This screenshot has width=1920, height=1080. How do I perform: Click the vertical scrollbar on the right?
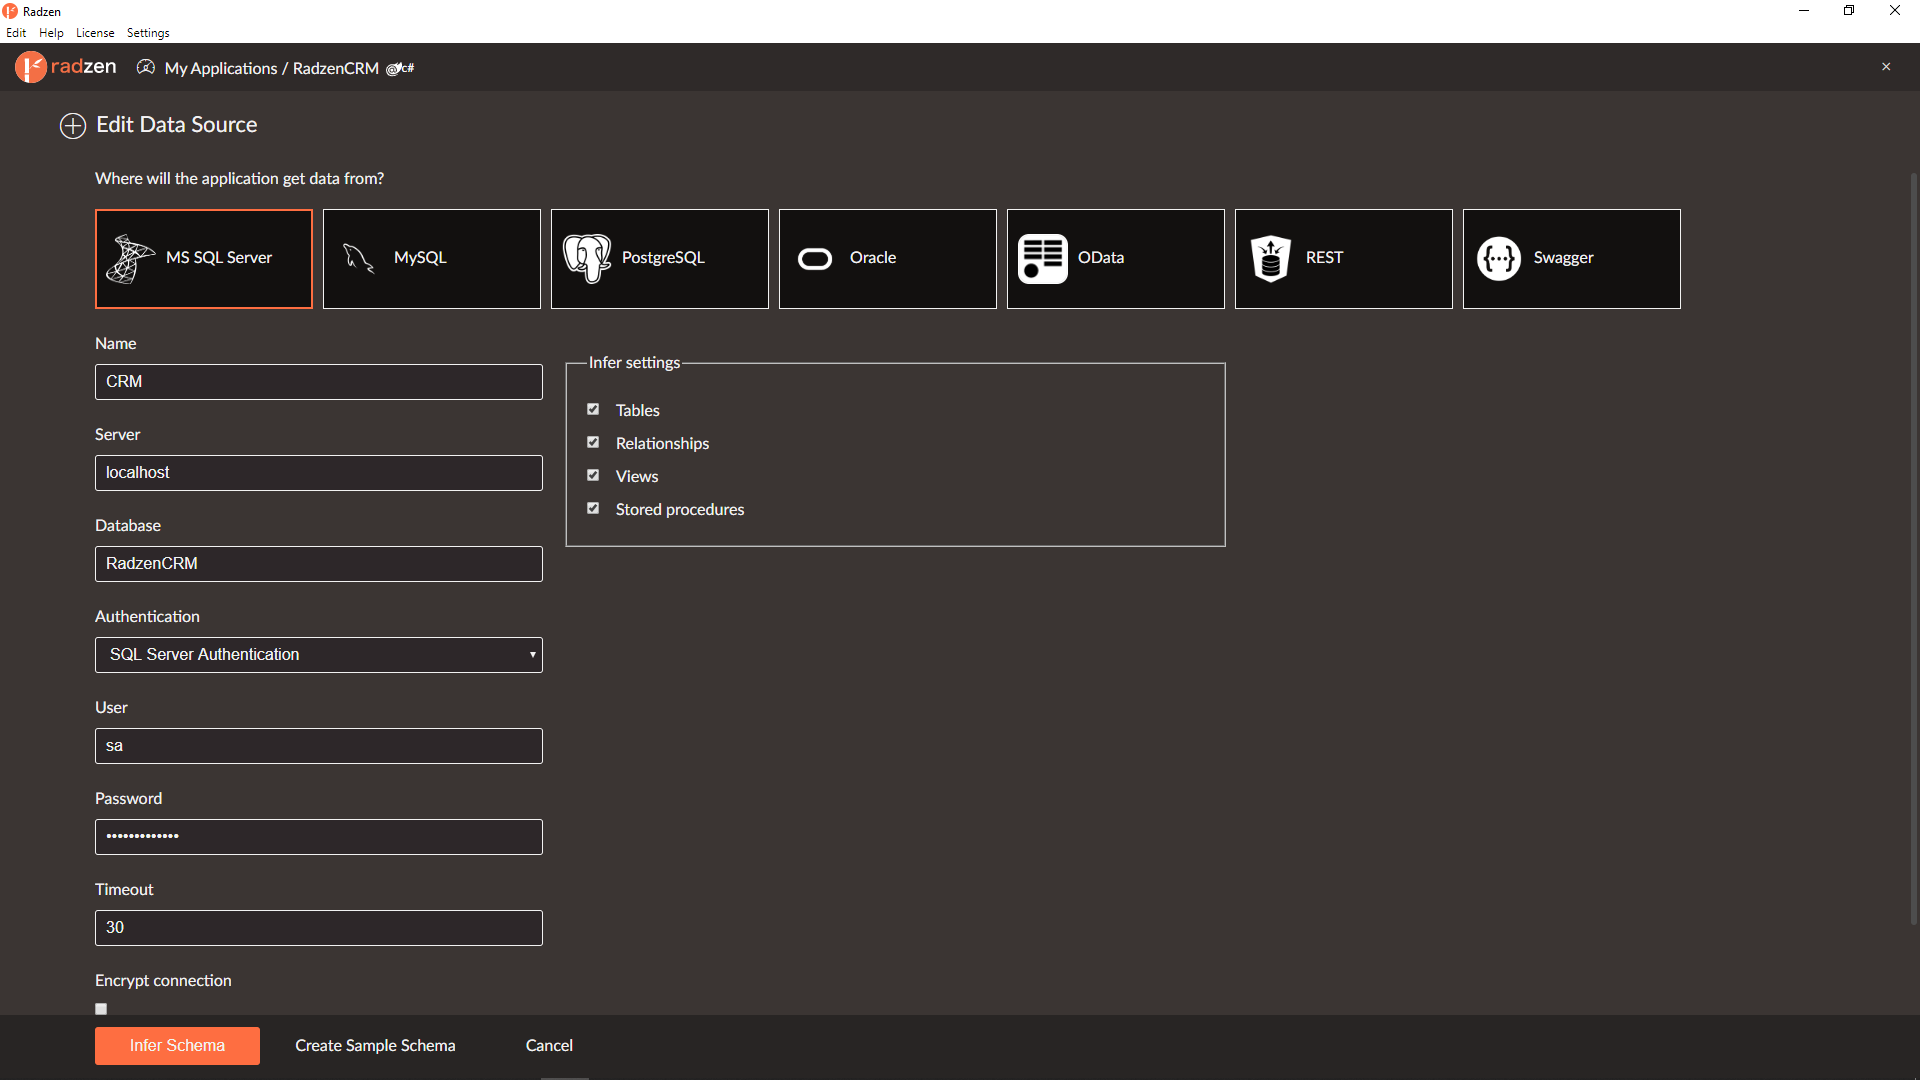(x=1914, y=549)
